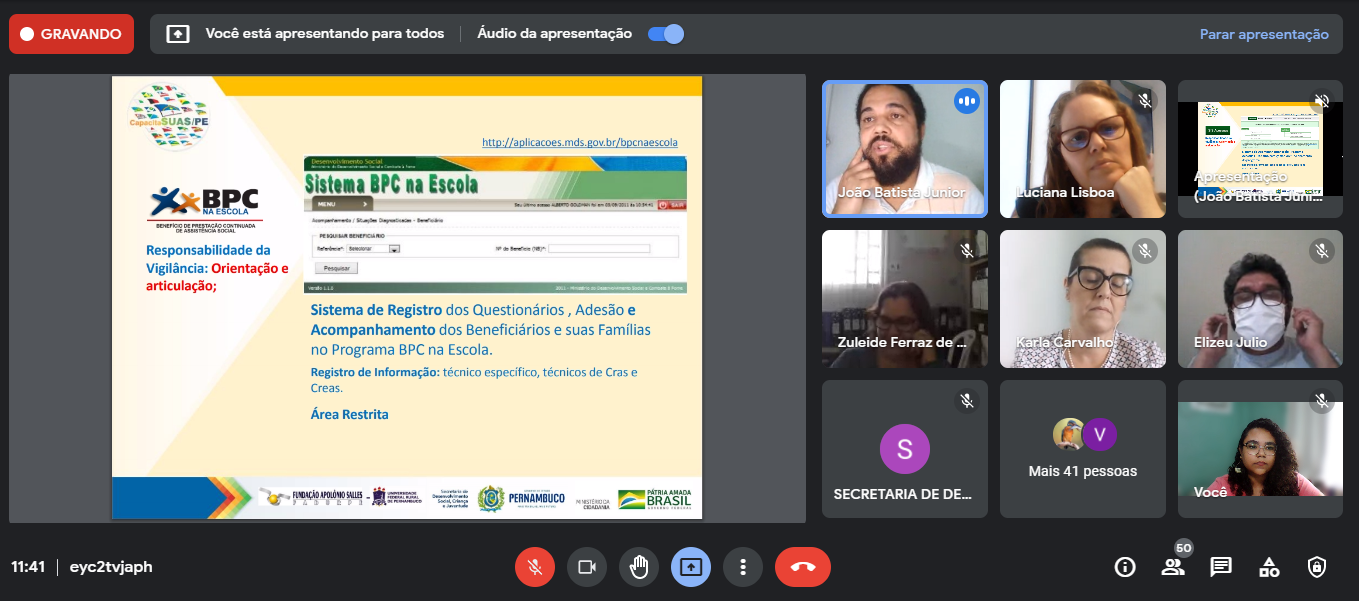Click the present screen button
Screen dimensions: 1359x601
[691, 567]
